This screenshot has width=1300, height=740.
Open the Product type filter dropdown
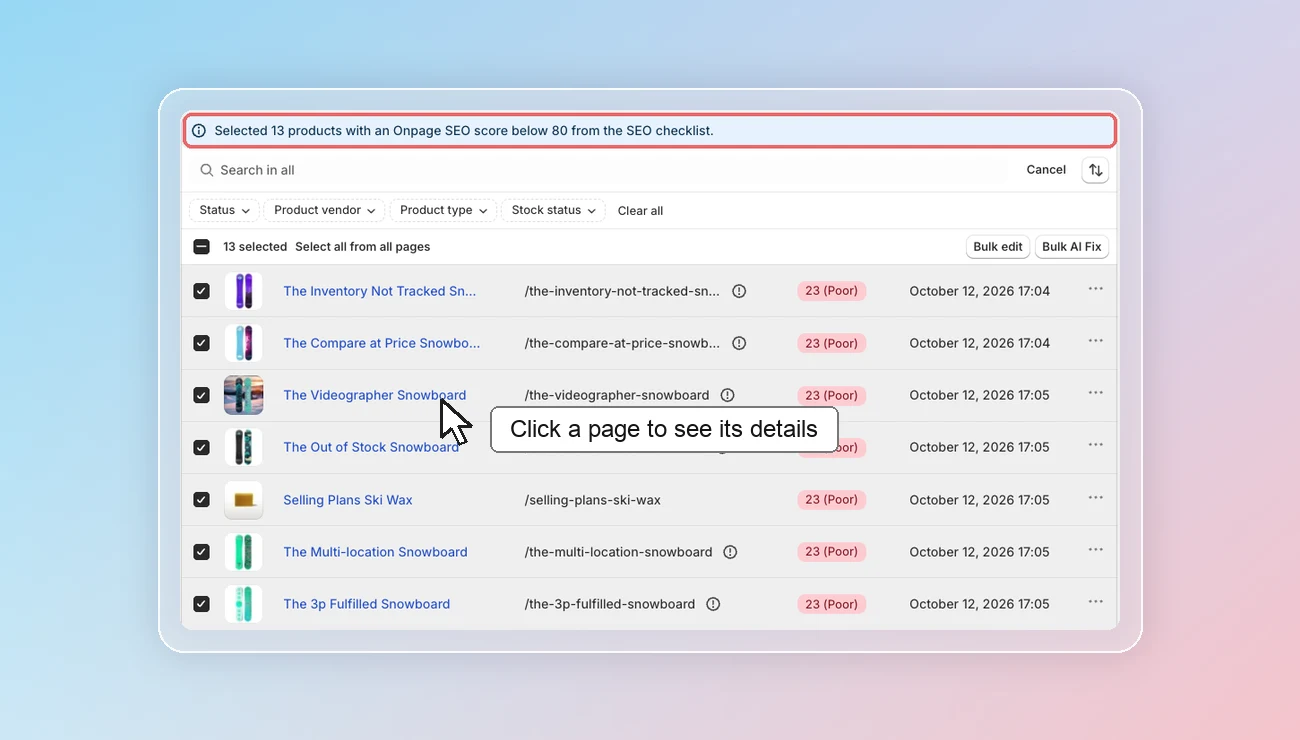443,210
